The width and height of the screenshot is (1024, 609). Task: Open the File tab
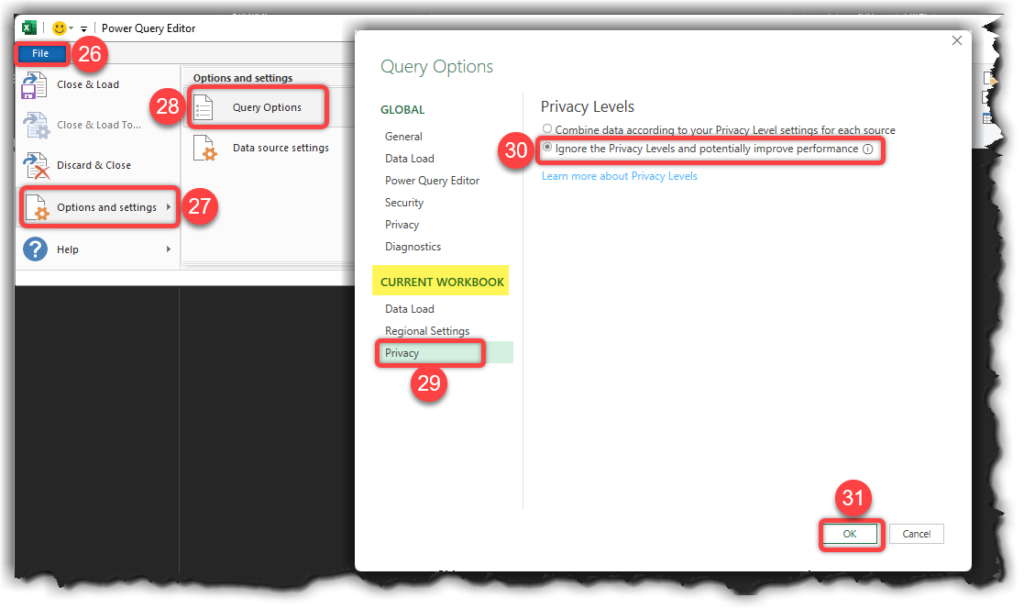40,54
